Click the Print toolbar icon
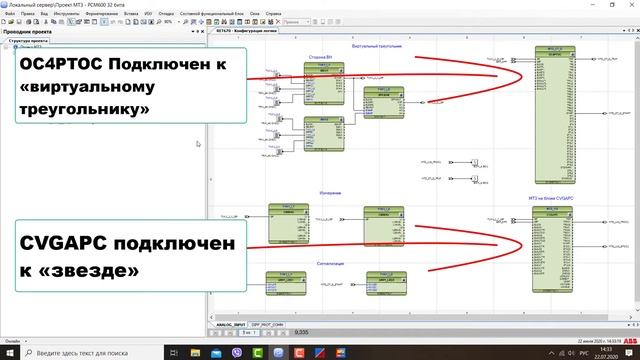 pyautogui.click(x=29, y=22)
